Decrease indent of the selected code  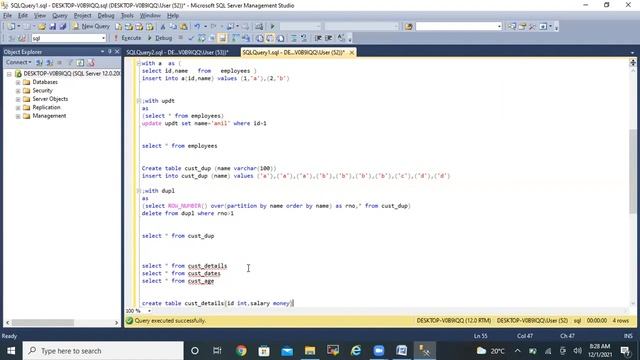(318, 38)
